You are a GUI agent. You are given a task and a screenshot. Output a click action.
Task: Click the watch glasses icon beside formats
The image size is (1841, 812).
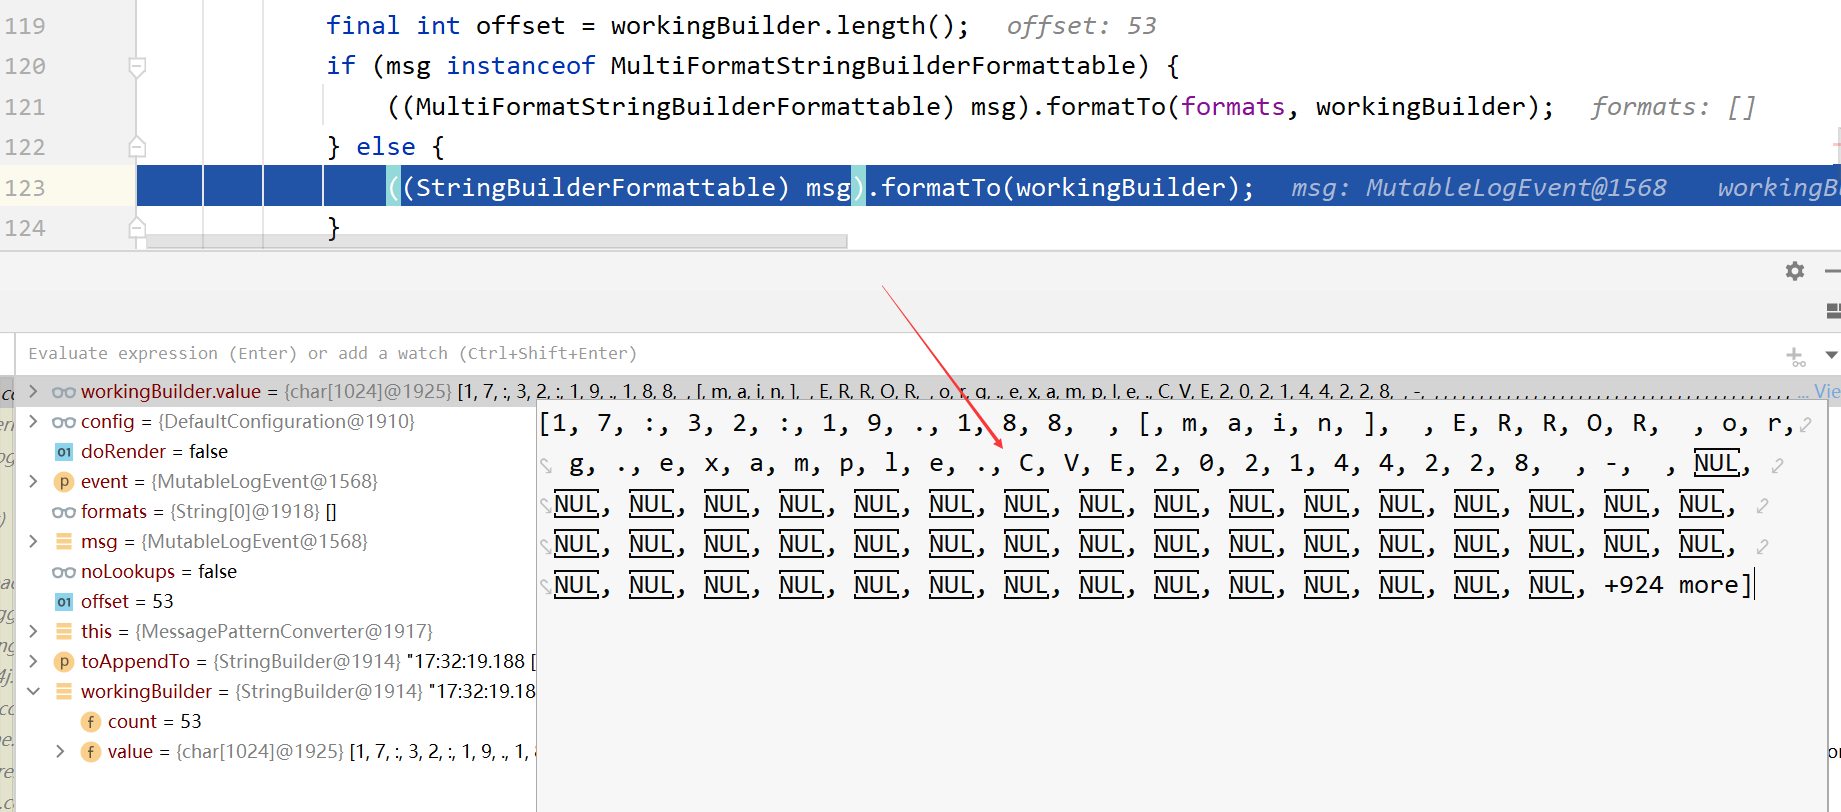[64, 512]
